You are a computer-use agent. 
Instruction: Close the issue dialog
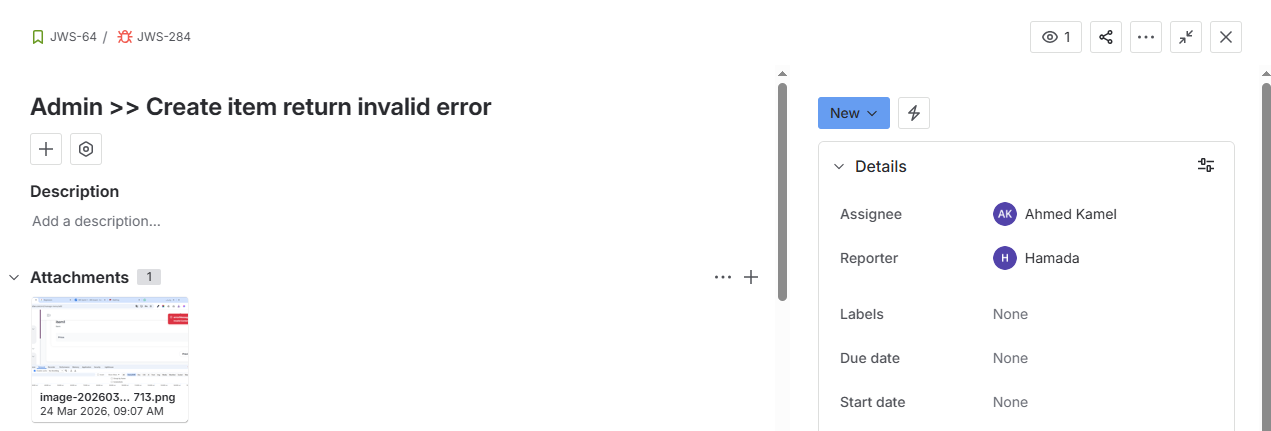[1225, 37]
